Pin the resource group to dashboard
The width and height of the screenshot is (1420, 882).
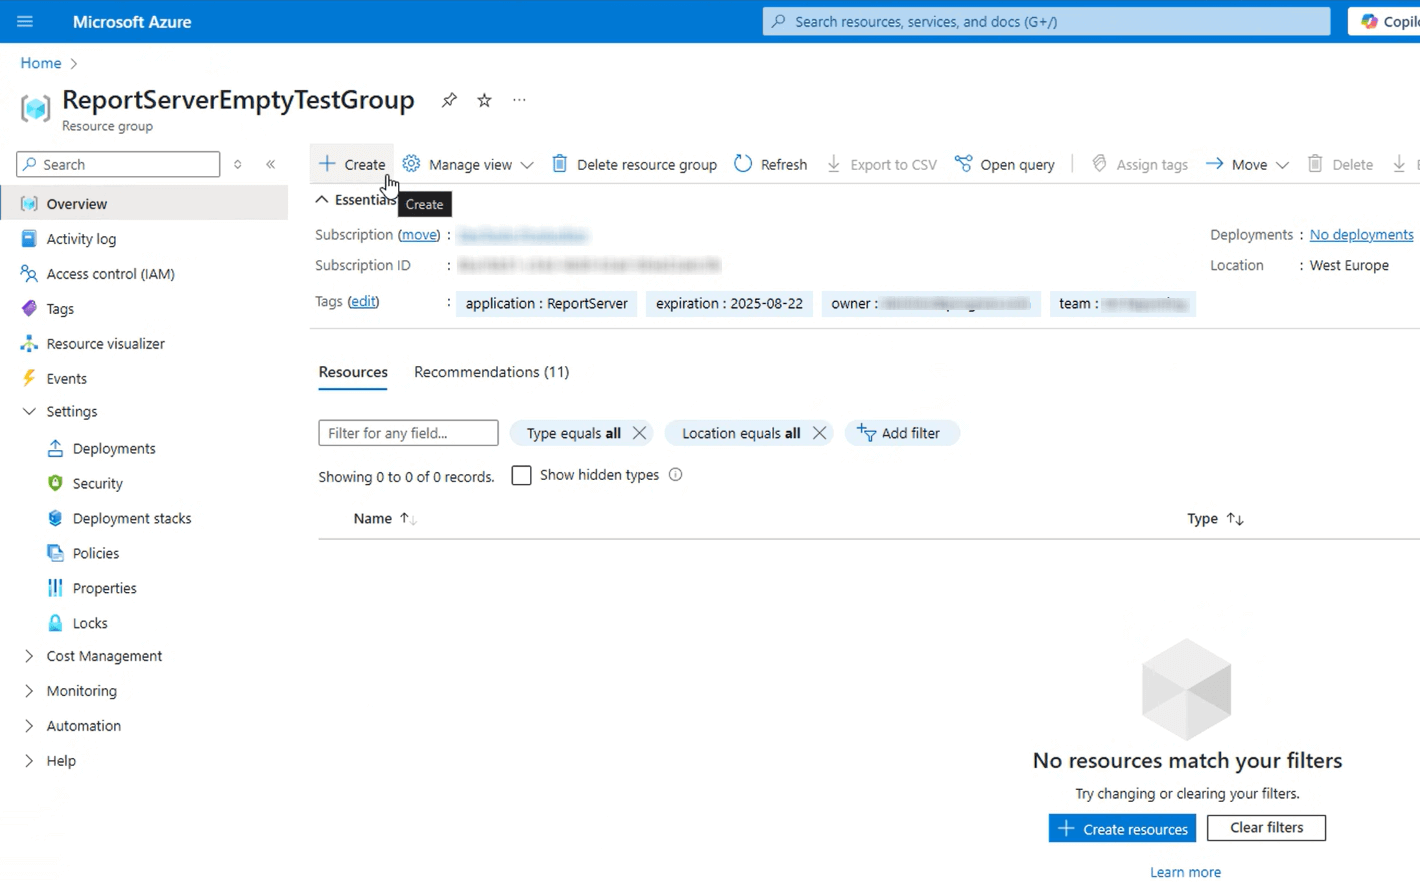[x=449, y=100]
